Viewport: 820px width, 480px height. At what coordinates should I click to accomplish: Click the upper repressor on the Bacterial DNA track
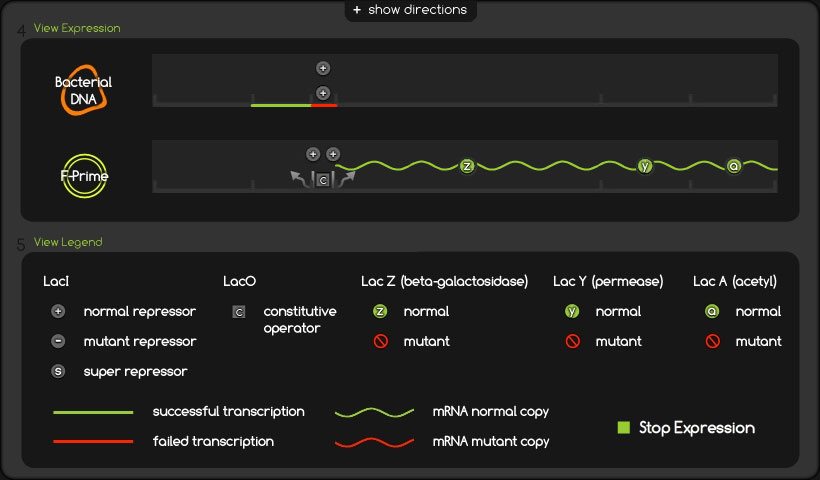point(322,68)
